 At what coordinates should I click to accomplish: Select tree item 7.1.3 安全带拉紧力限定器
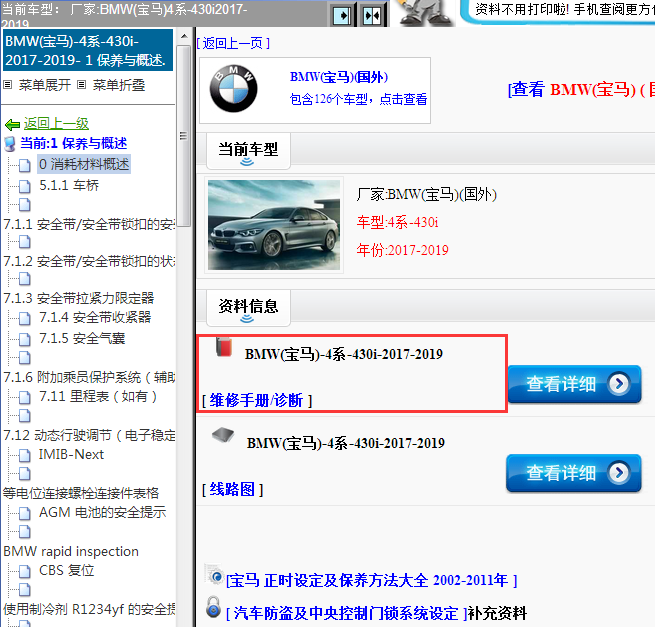coord(79,298)
